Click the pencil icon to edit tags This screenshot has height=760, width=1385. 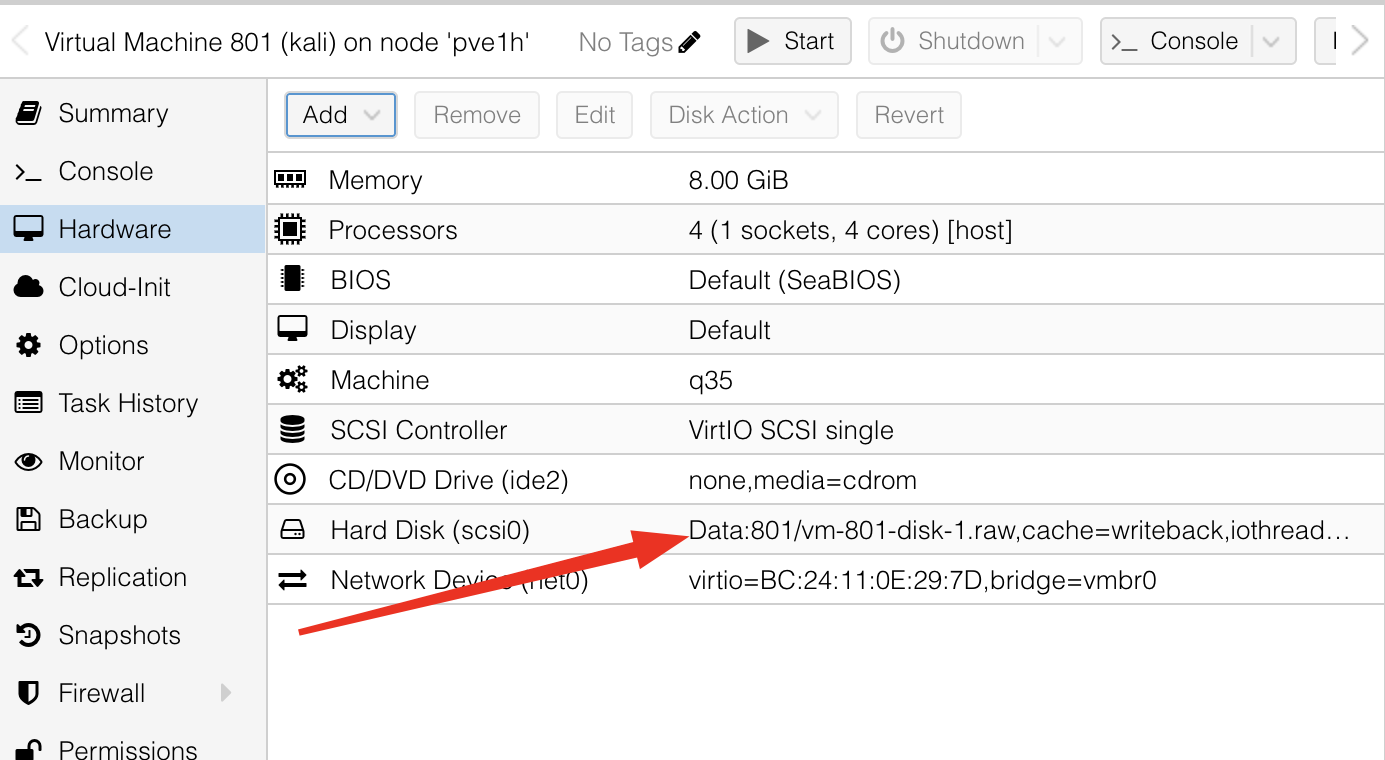(689, 42)
